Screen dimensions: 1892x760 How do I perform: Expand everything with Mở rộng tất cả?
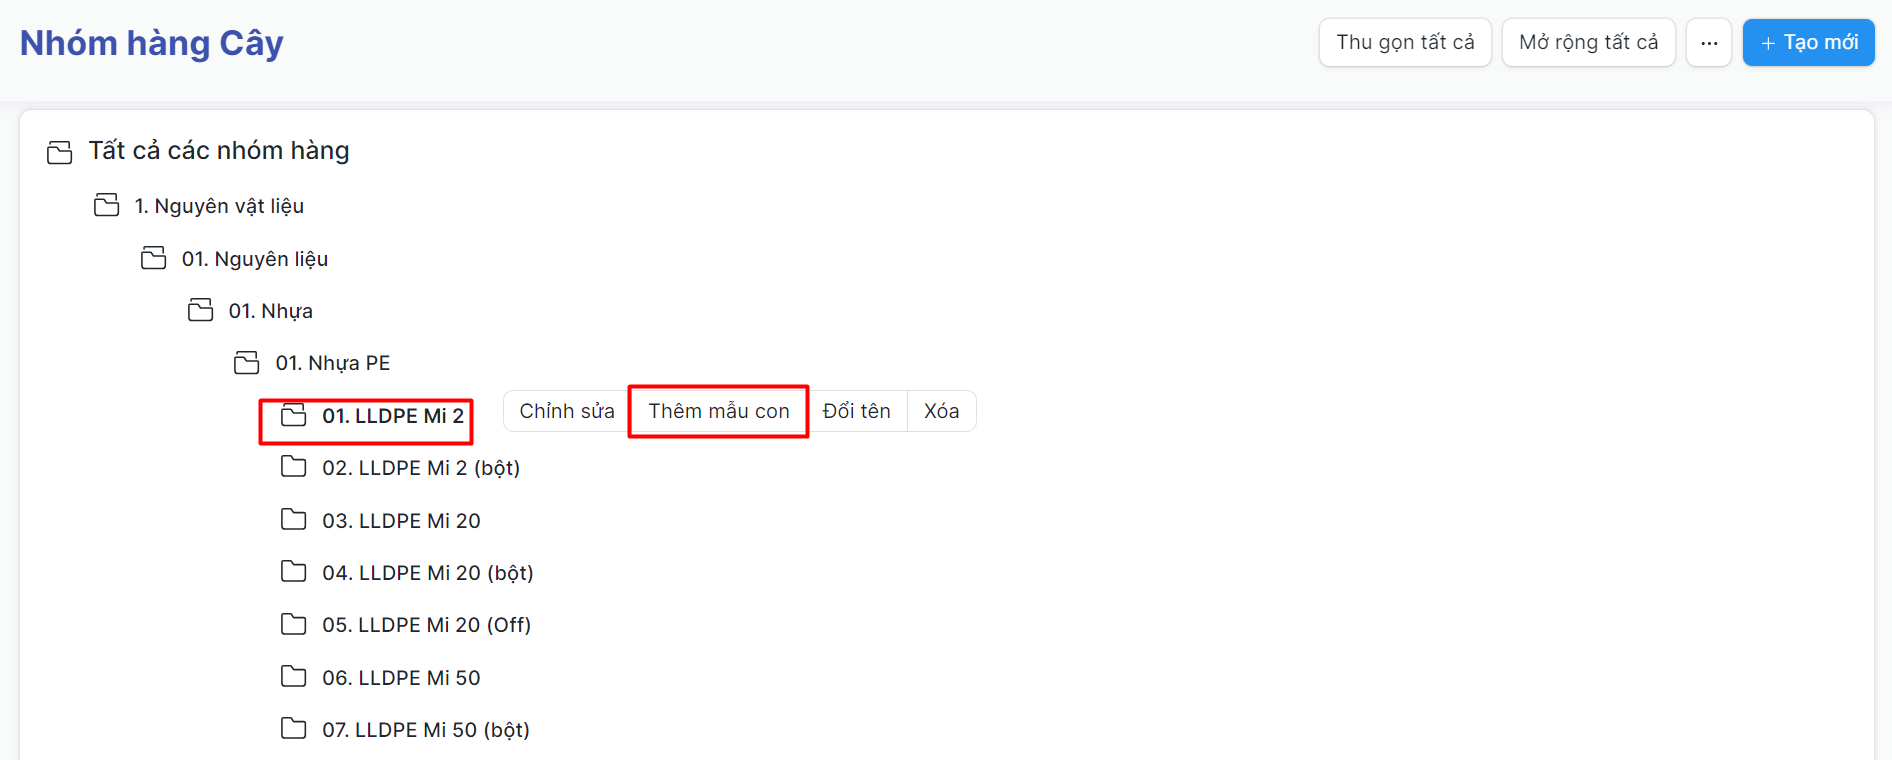(1588, 43)
